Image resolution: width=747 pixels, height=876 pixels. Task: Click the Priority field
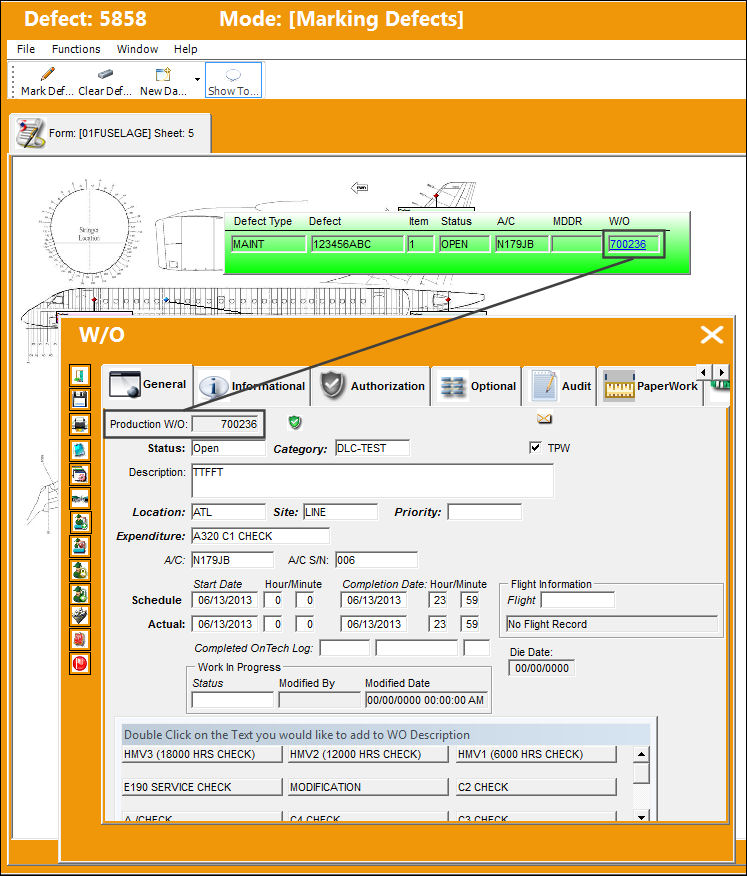coord(484,512)
